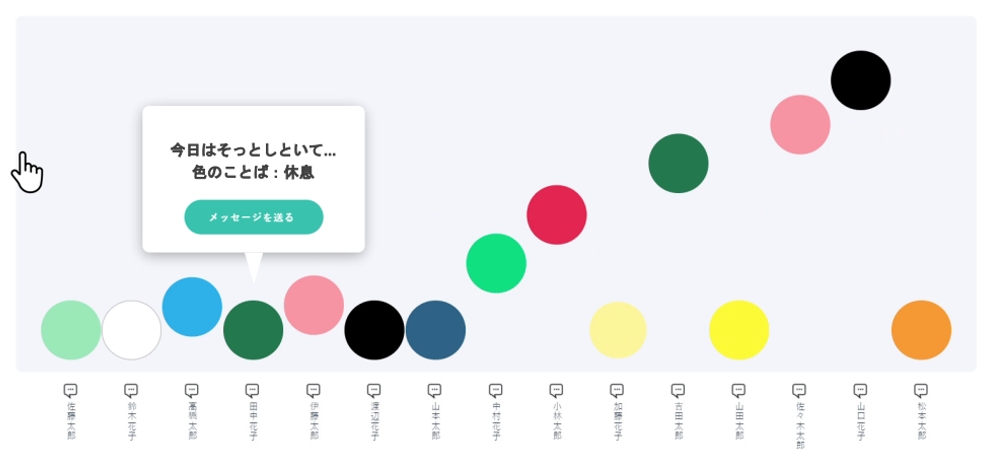Select the sky blue circle for 高橋太郎

(192, 307)
